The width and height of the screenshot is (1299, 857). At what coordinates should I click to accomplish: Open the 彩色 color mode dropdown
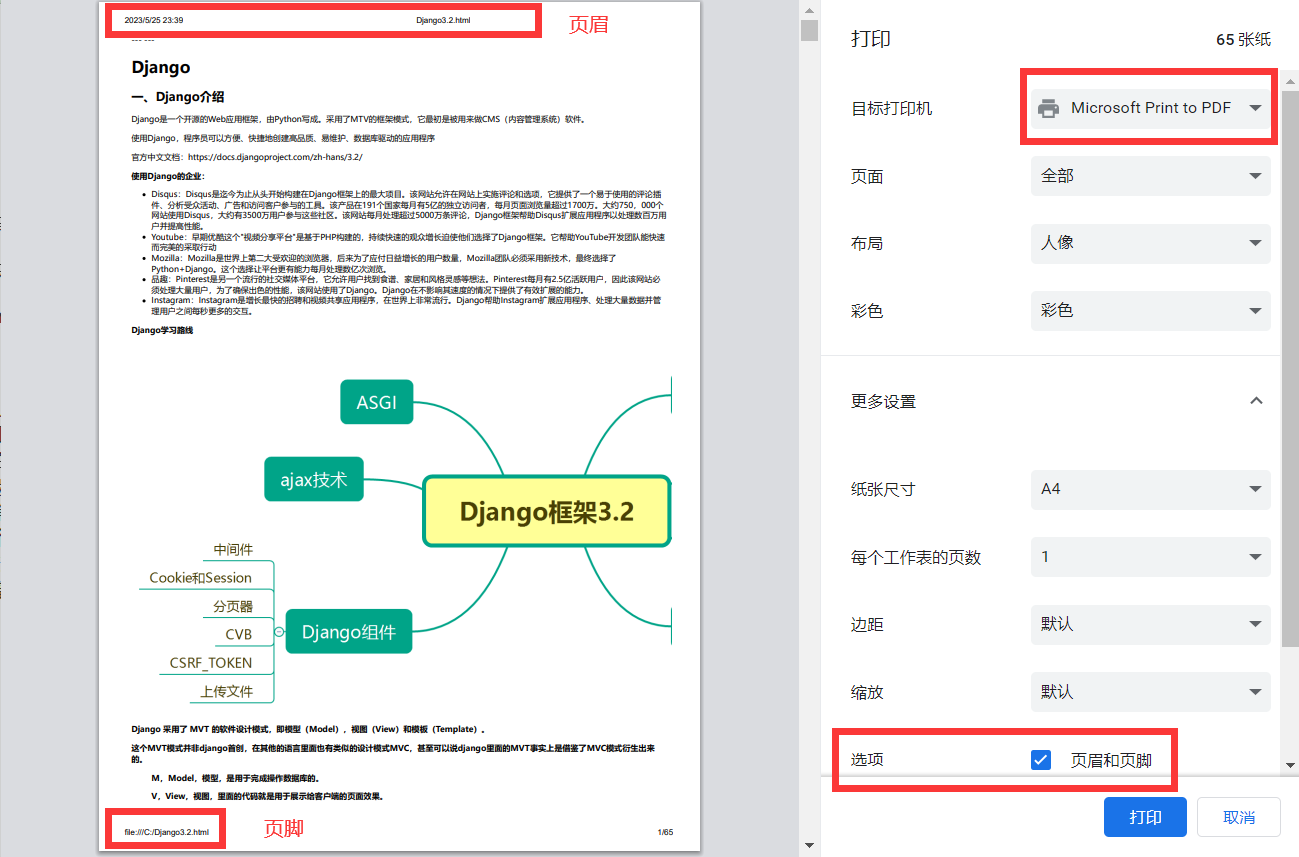point(1150,311)
